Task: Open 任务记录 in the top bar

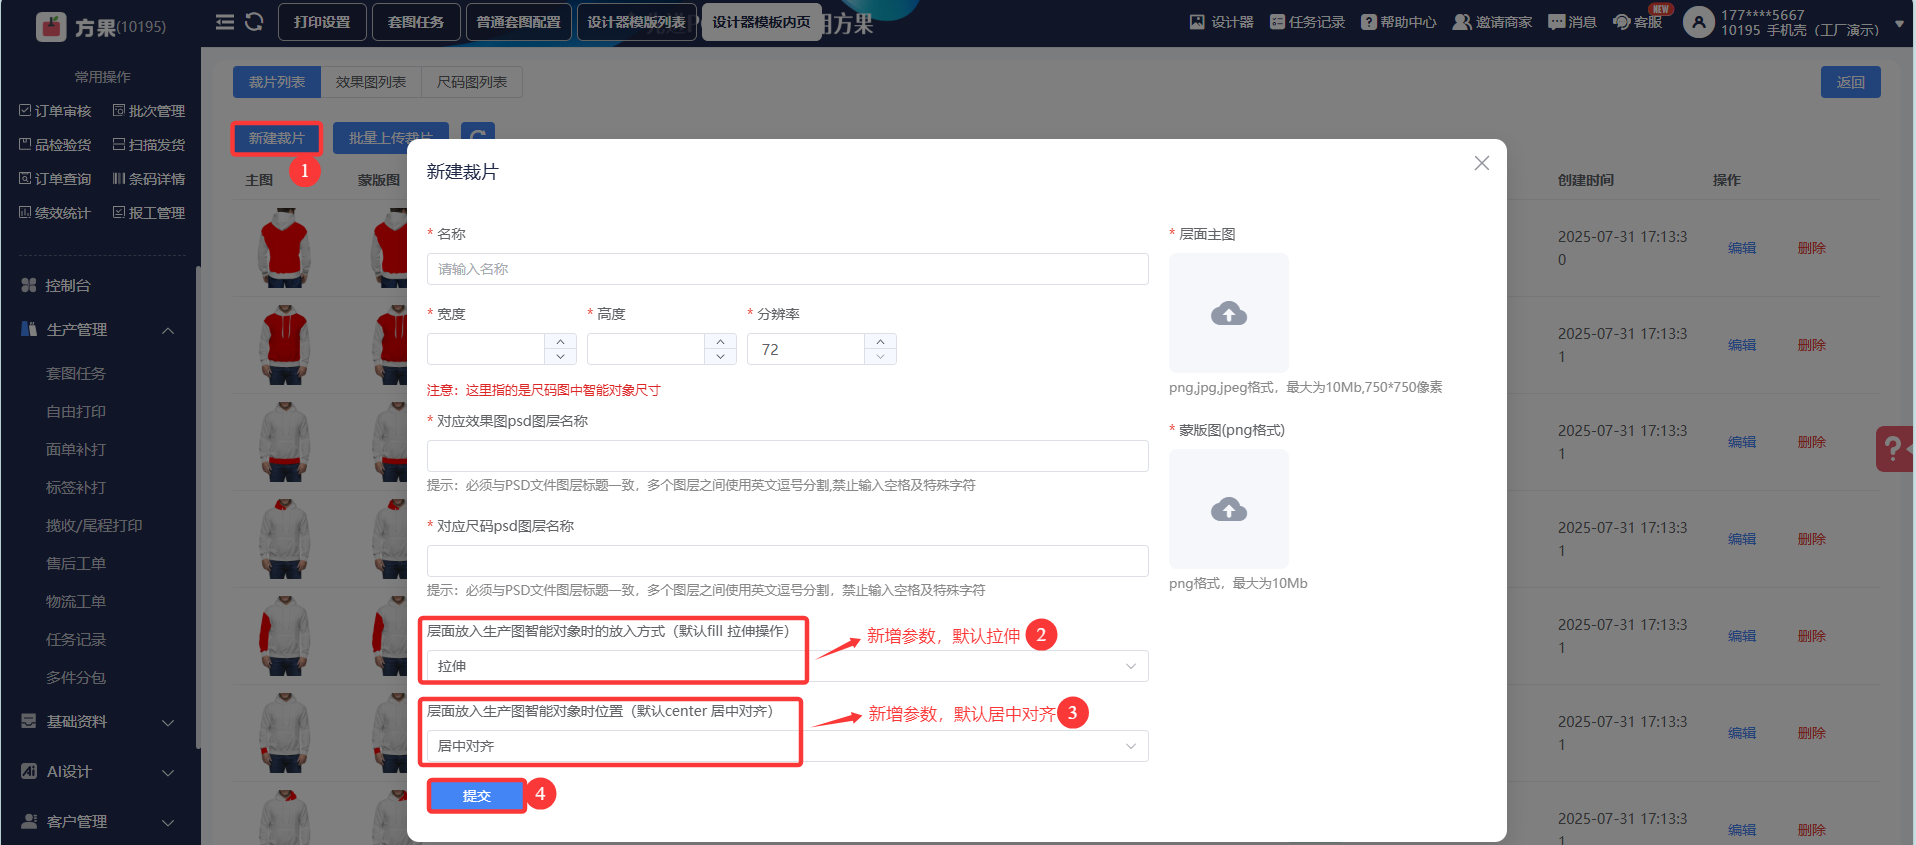Action: click(1307, 22)
